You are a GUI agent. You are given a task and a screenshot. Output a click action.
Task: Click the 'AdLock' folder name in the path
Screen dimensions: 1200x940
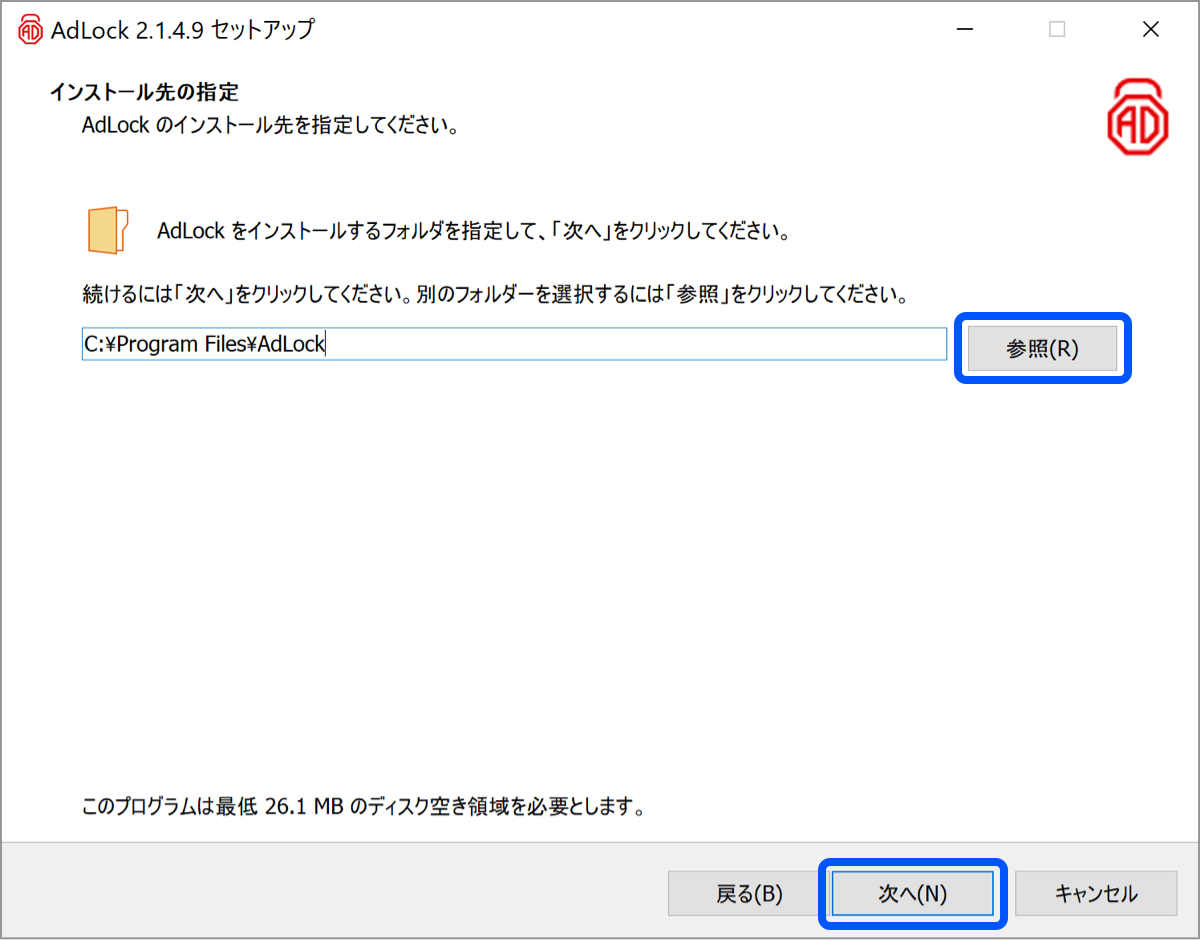[292, 345]
